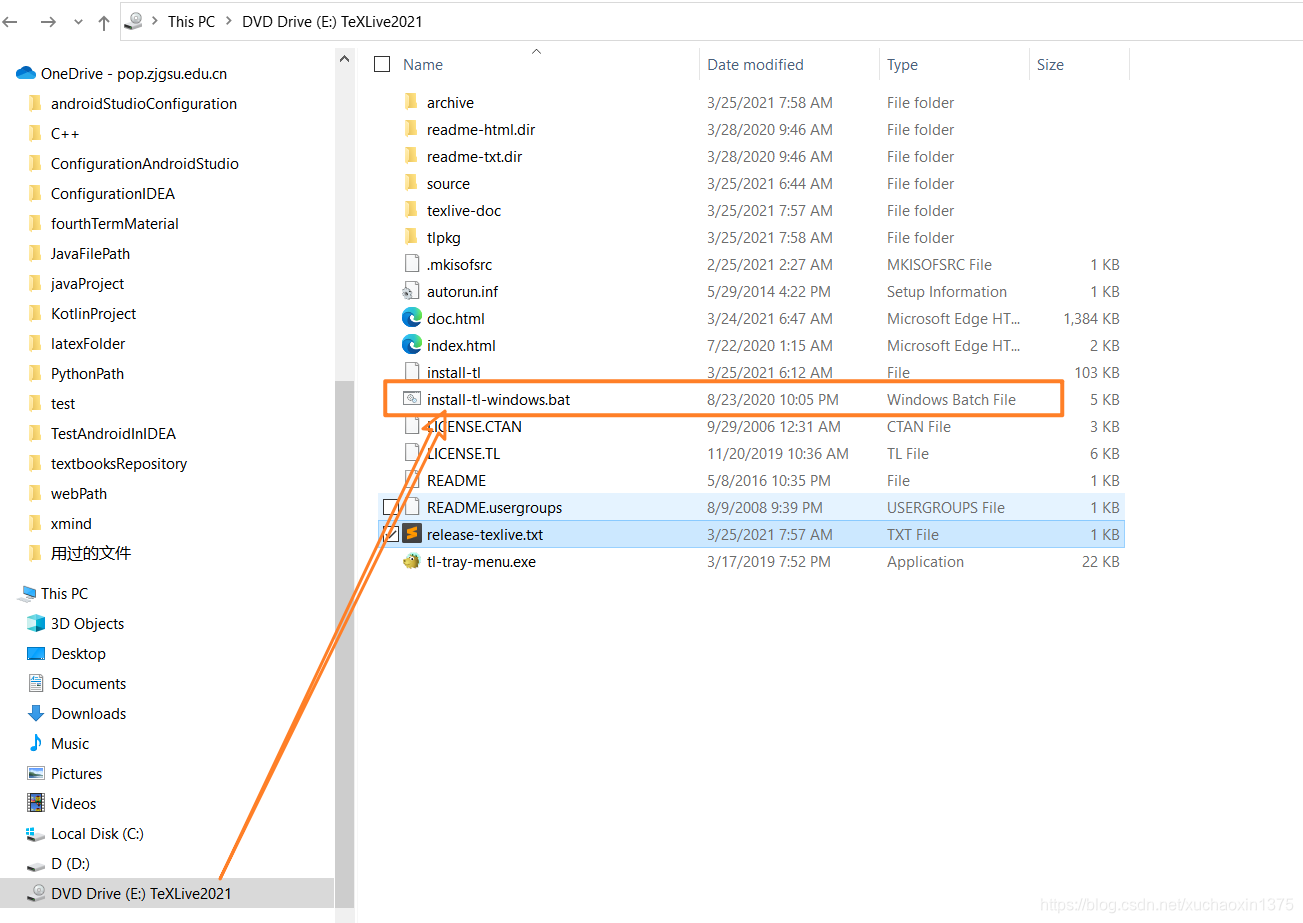Sort by Type column header
Viewport: 1303px width, 923px height.
[902, 64]
